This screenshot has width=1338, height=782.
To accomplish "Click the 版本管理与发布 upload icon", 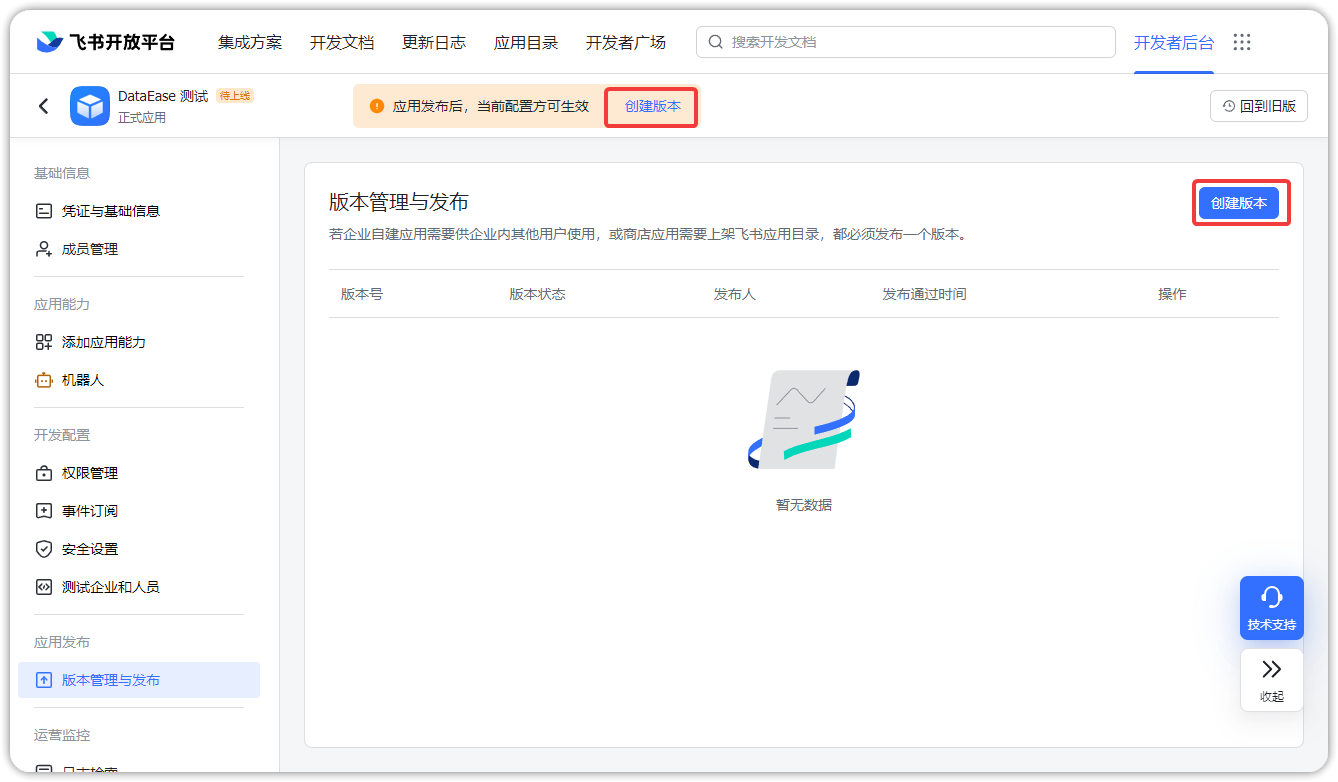I will tap(43, 680).
